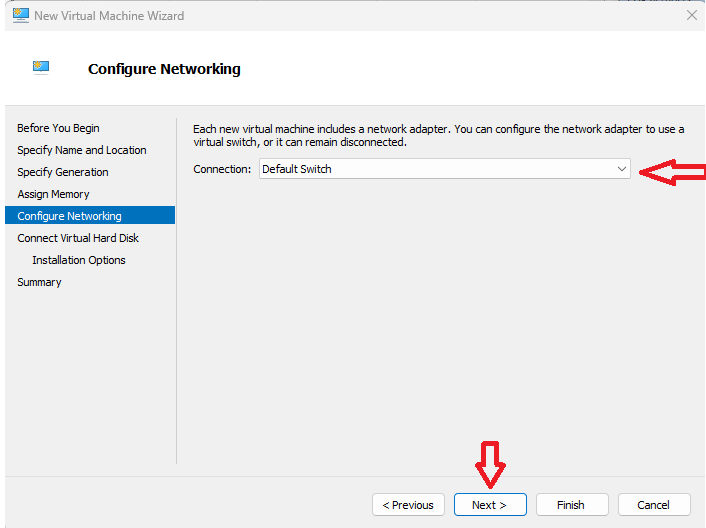Go to the Summary step in the sidebar
This screenshot has height=528, width=706.
pyautogui.click(x=39, y=282)
